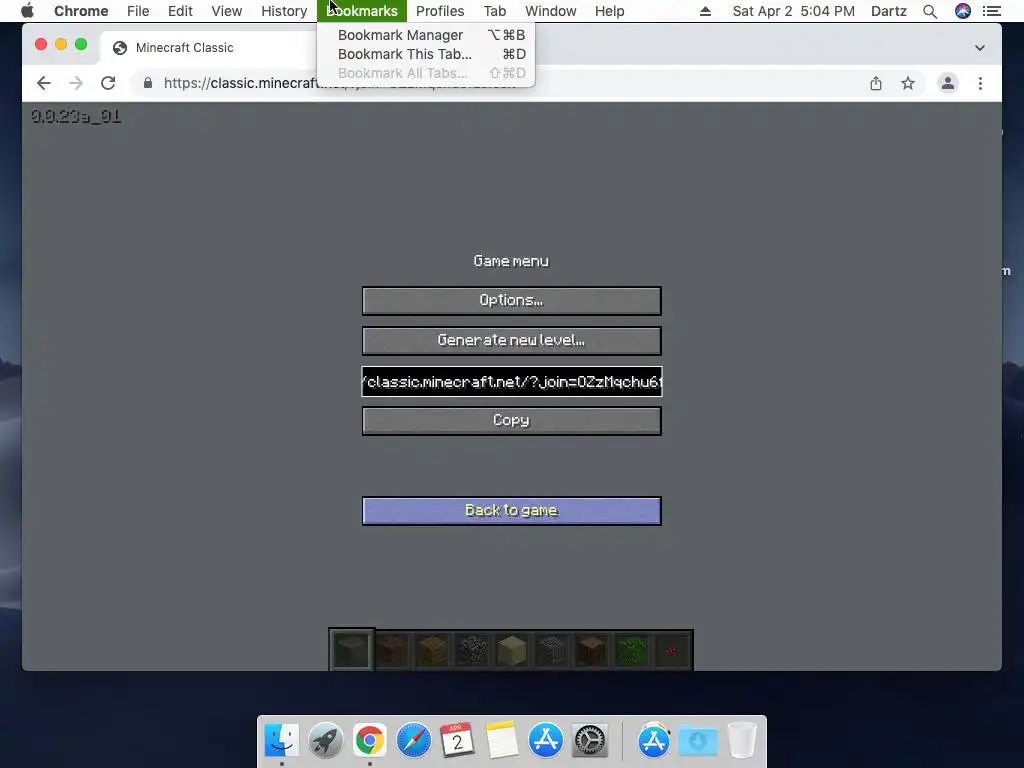Image resolution: width=1024 pixels, height=768 pixels.
Task: Open the left App Store dock icon
Action: tap(545, 740)
